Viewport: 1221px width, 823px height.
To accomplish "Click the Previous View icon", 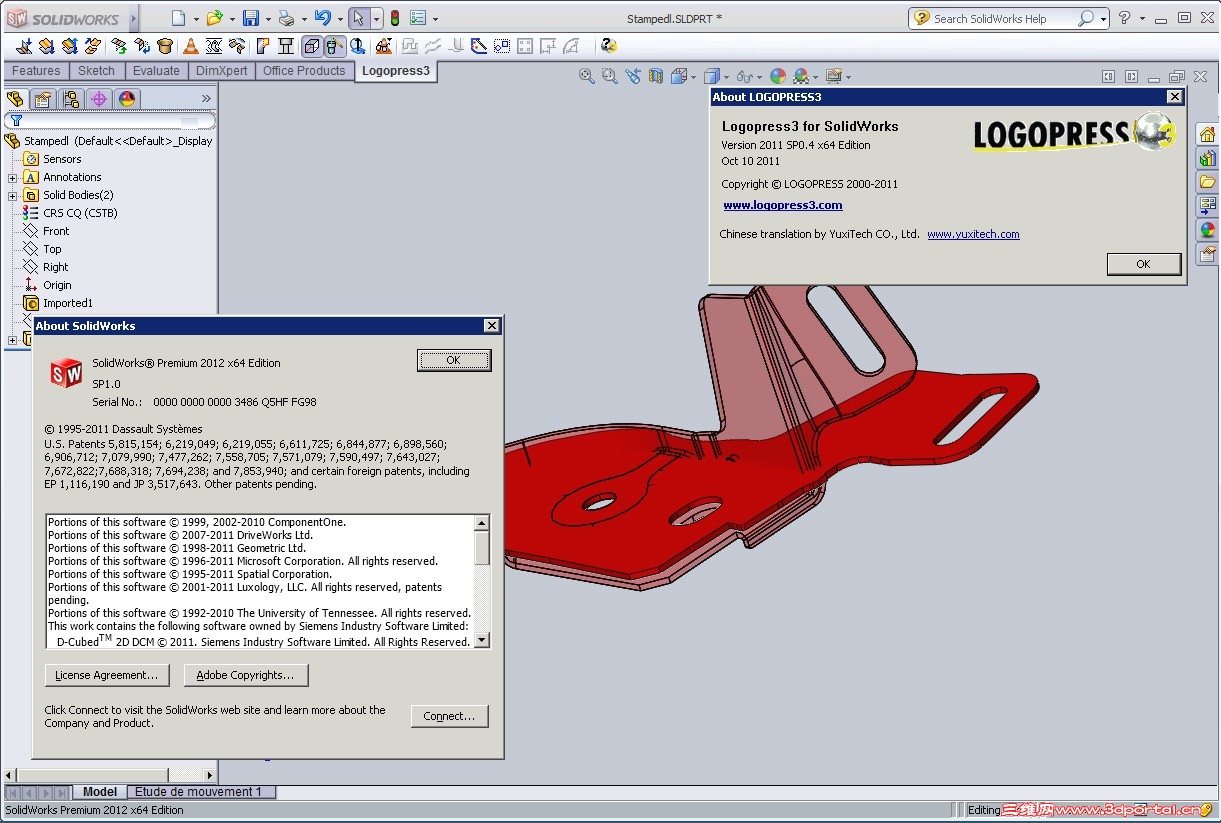I will coord(633,76).
